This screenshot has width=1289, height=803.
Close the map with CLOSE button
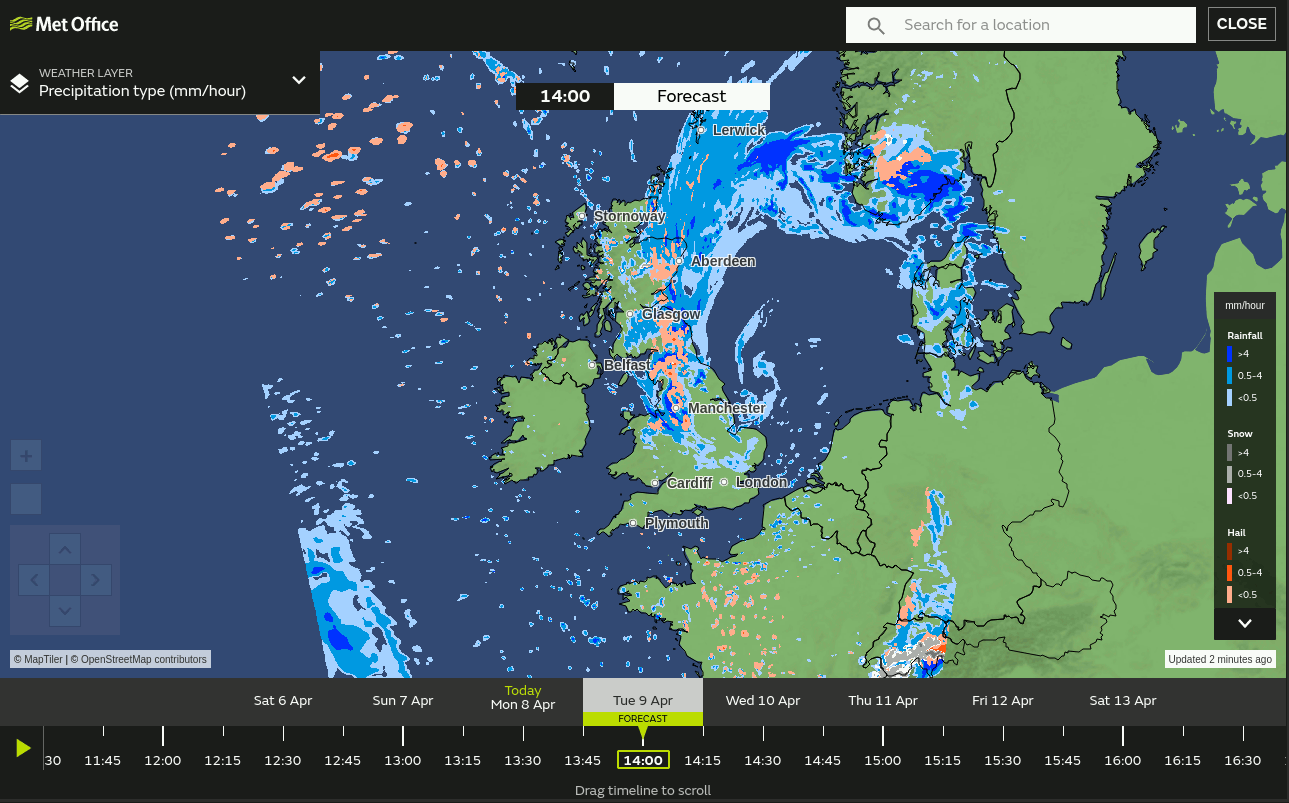1242,24
